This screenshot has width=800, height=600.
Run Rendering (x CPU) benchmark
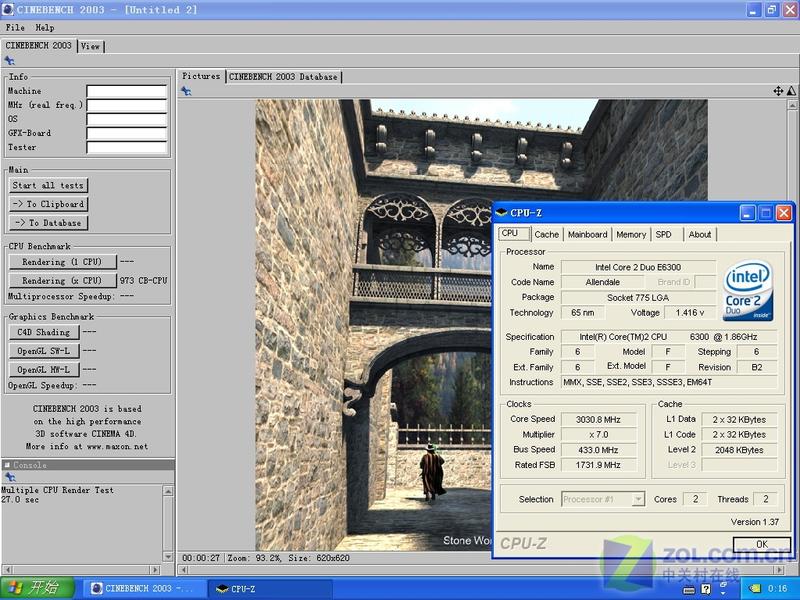tap(62, 281)
